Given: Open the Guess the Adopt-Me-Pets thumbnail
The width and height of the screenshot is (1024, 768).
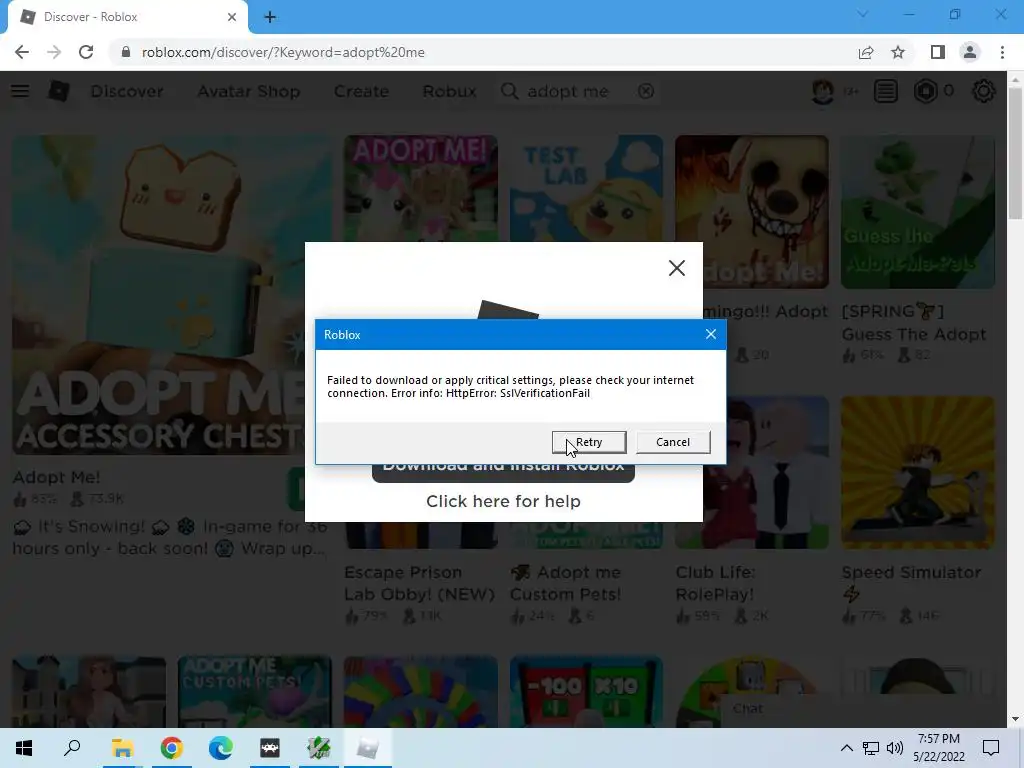Looking at the screenshot, I should click(918, 212).
